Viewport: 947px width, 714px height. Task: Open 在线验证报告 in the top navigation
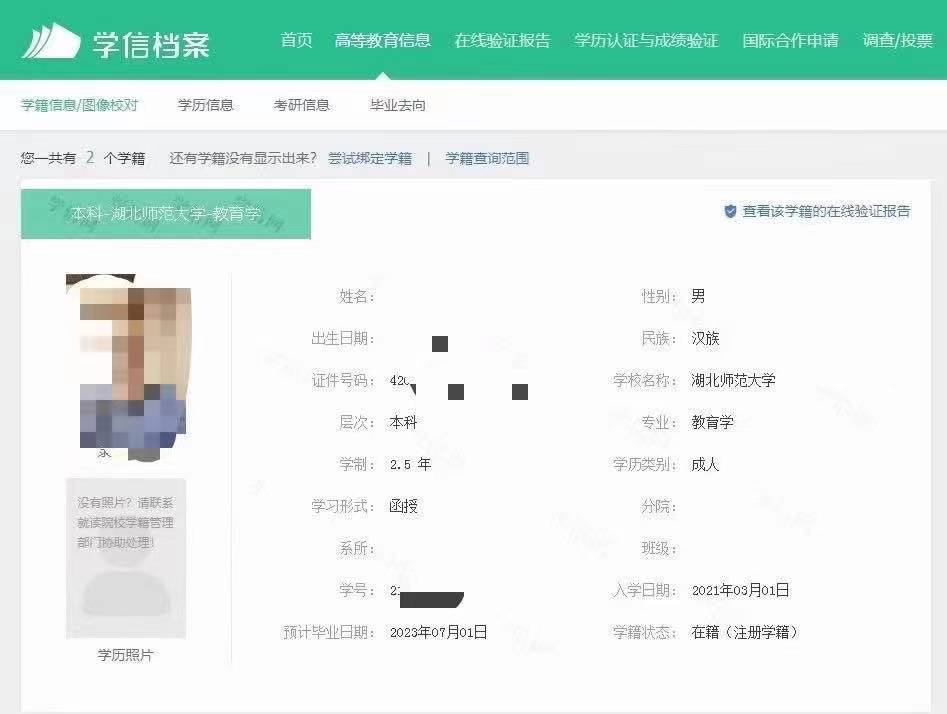tap(502, 41)
